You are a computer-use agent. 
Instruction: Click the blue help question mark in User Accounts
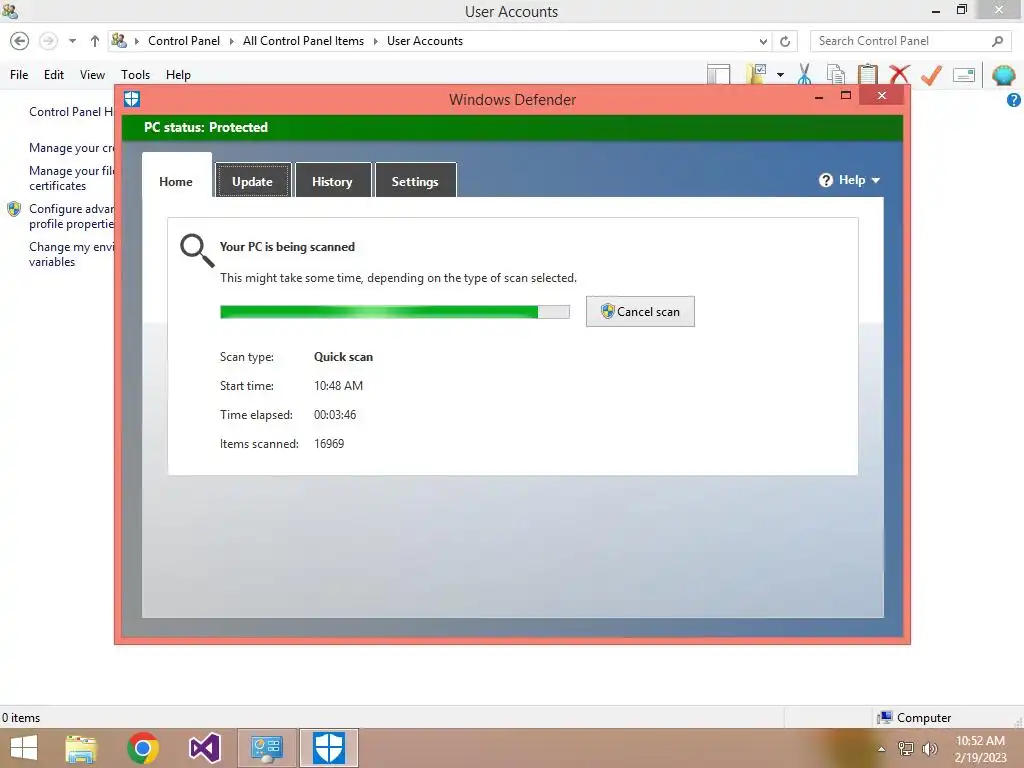1014,100
